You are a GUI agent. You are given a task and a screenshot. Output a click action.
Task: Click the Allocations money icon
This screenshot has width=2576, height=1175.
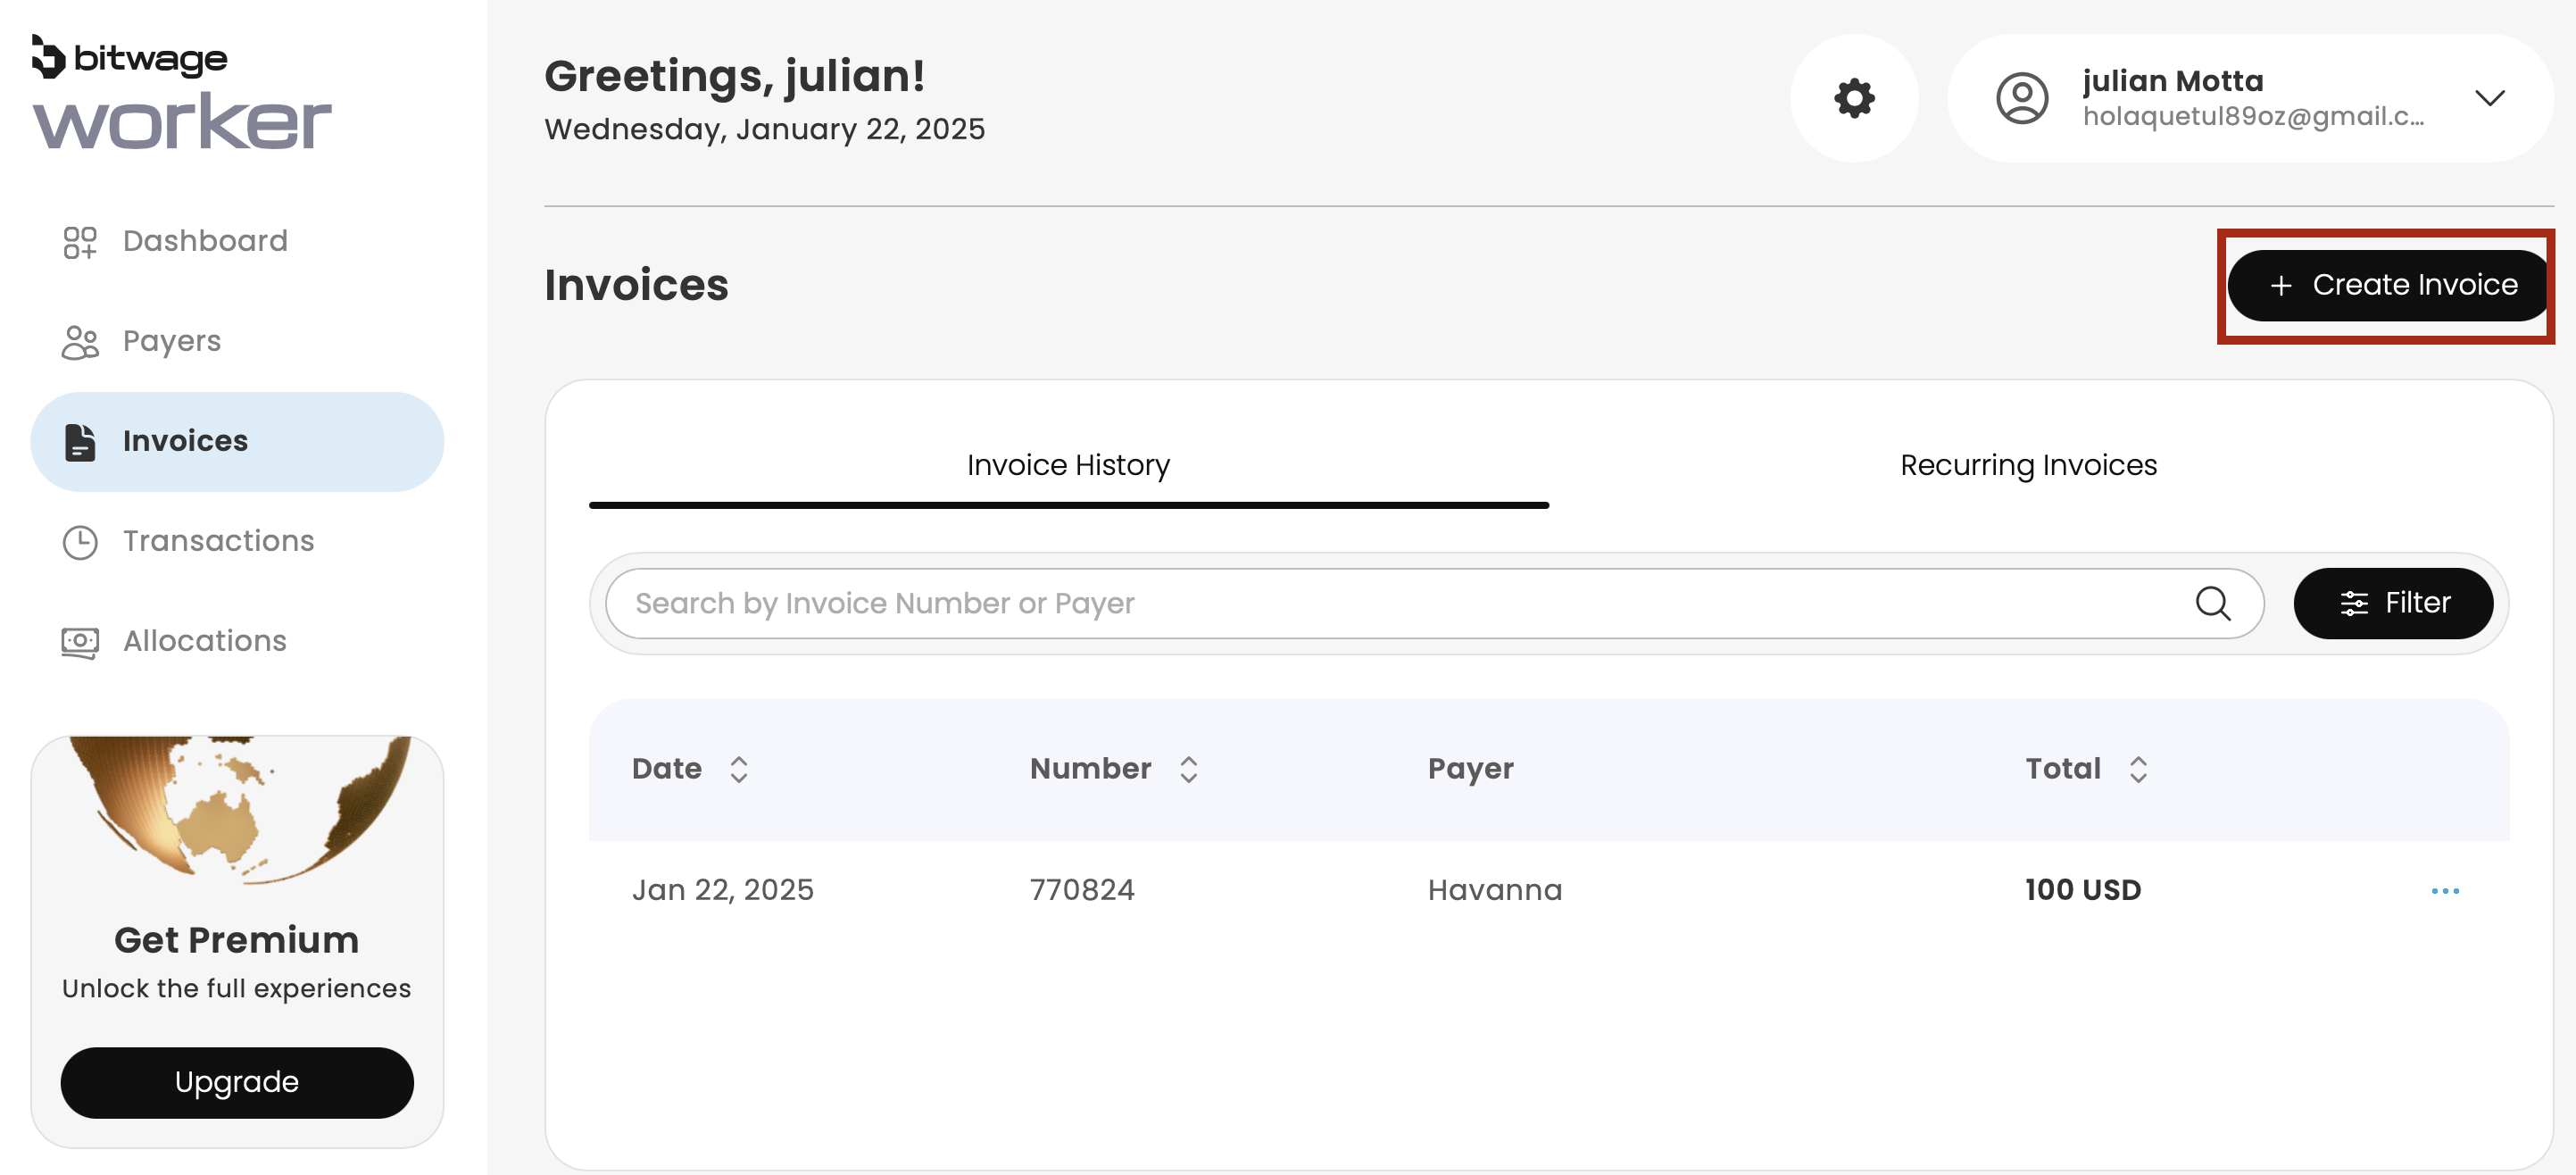click(x=80, y=642)
